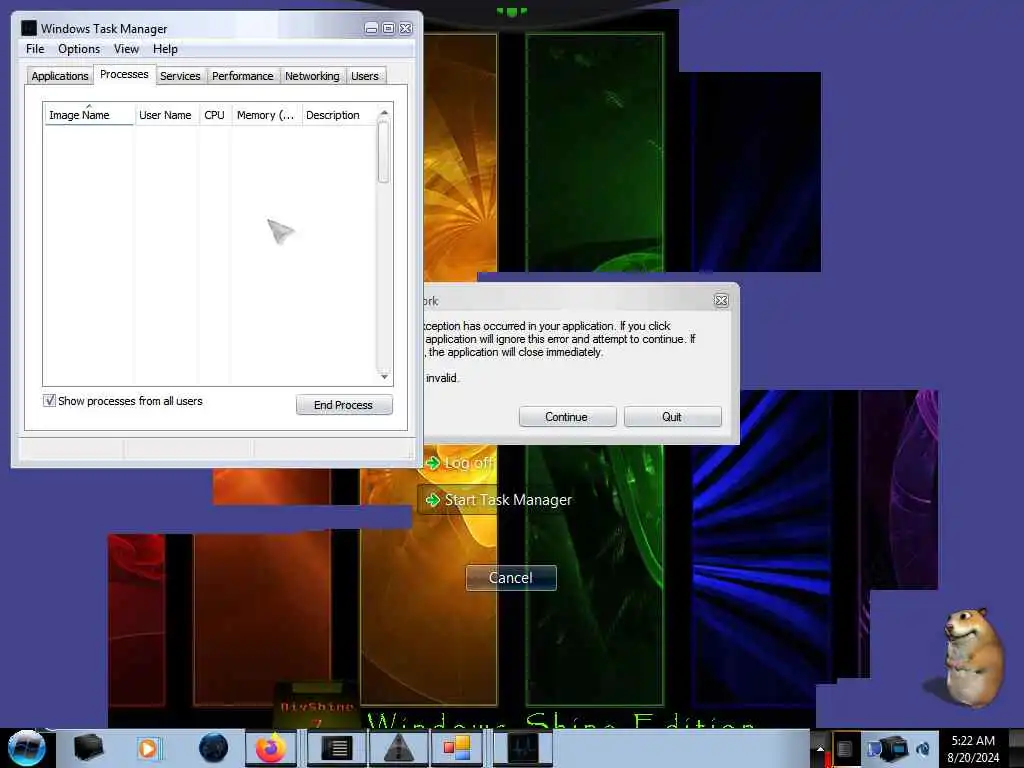1024x768 pixels.
Task: Open the Windows Start orb
Action: click(27, 748)
